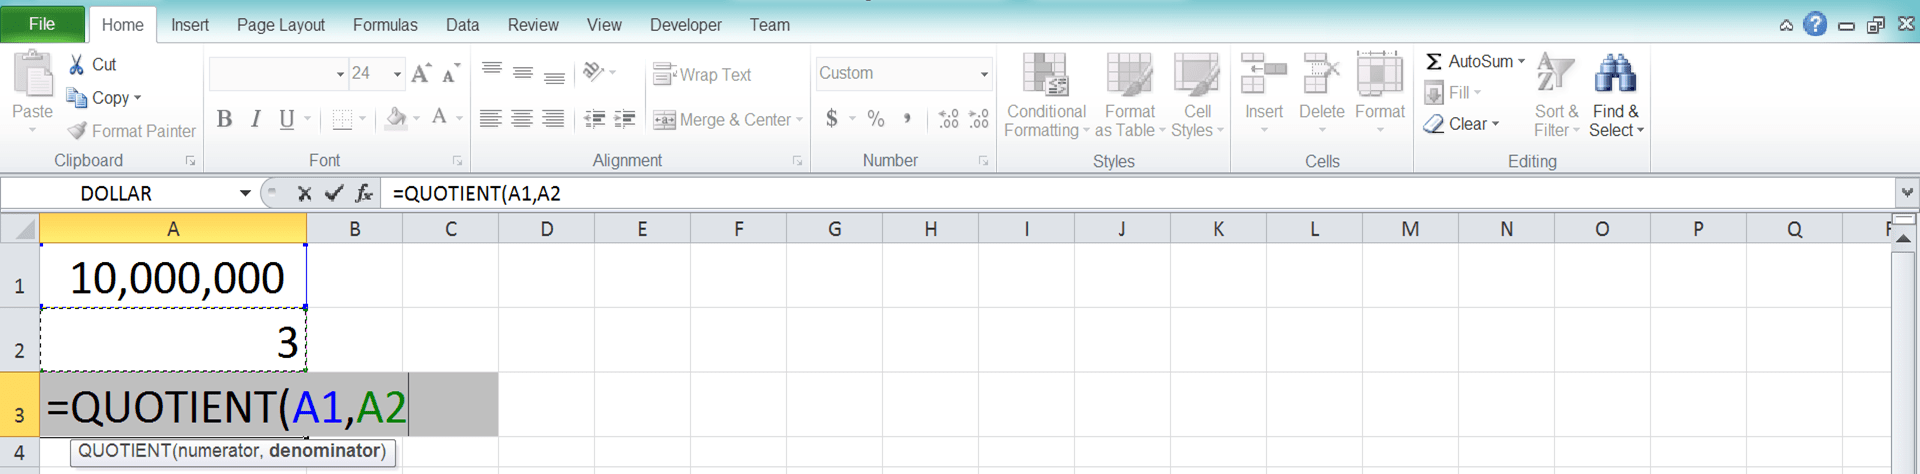Open the File tab
Image resolution: width=1920 pixels, height=474 pixels.
pyautogui.click(x=42, y=24)
